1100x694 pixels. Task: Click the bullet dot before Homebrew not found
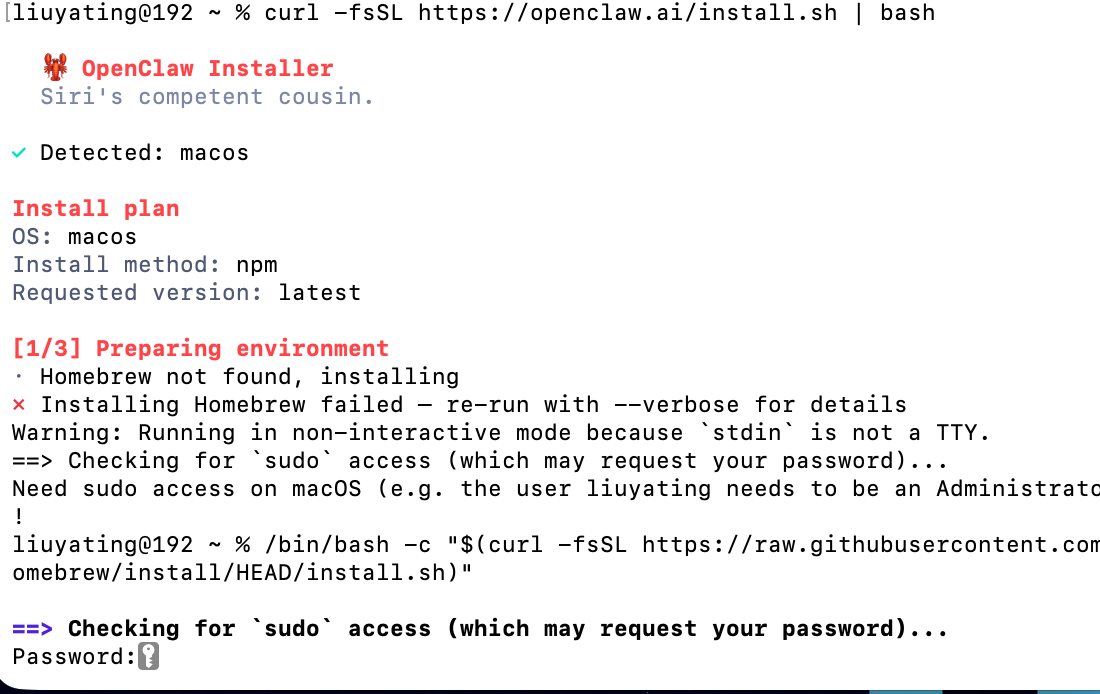[x=19, y=377]
